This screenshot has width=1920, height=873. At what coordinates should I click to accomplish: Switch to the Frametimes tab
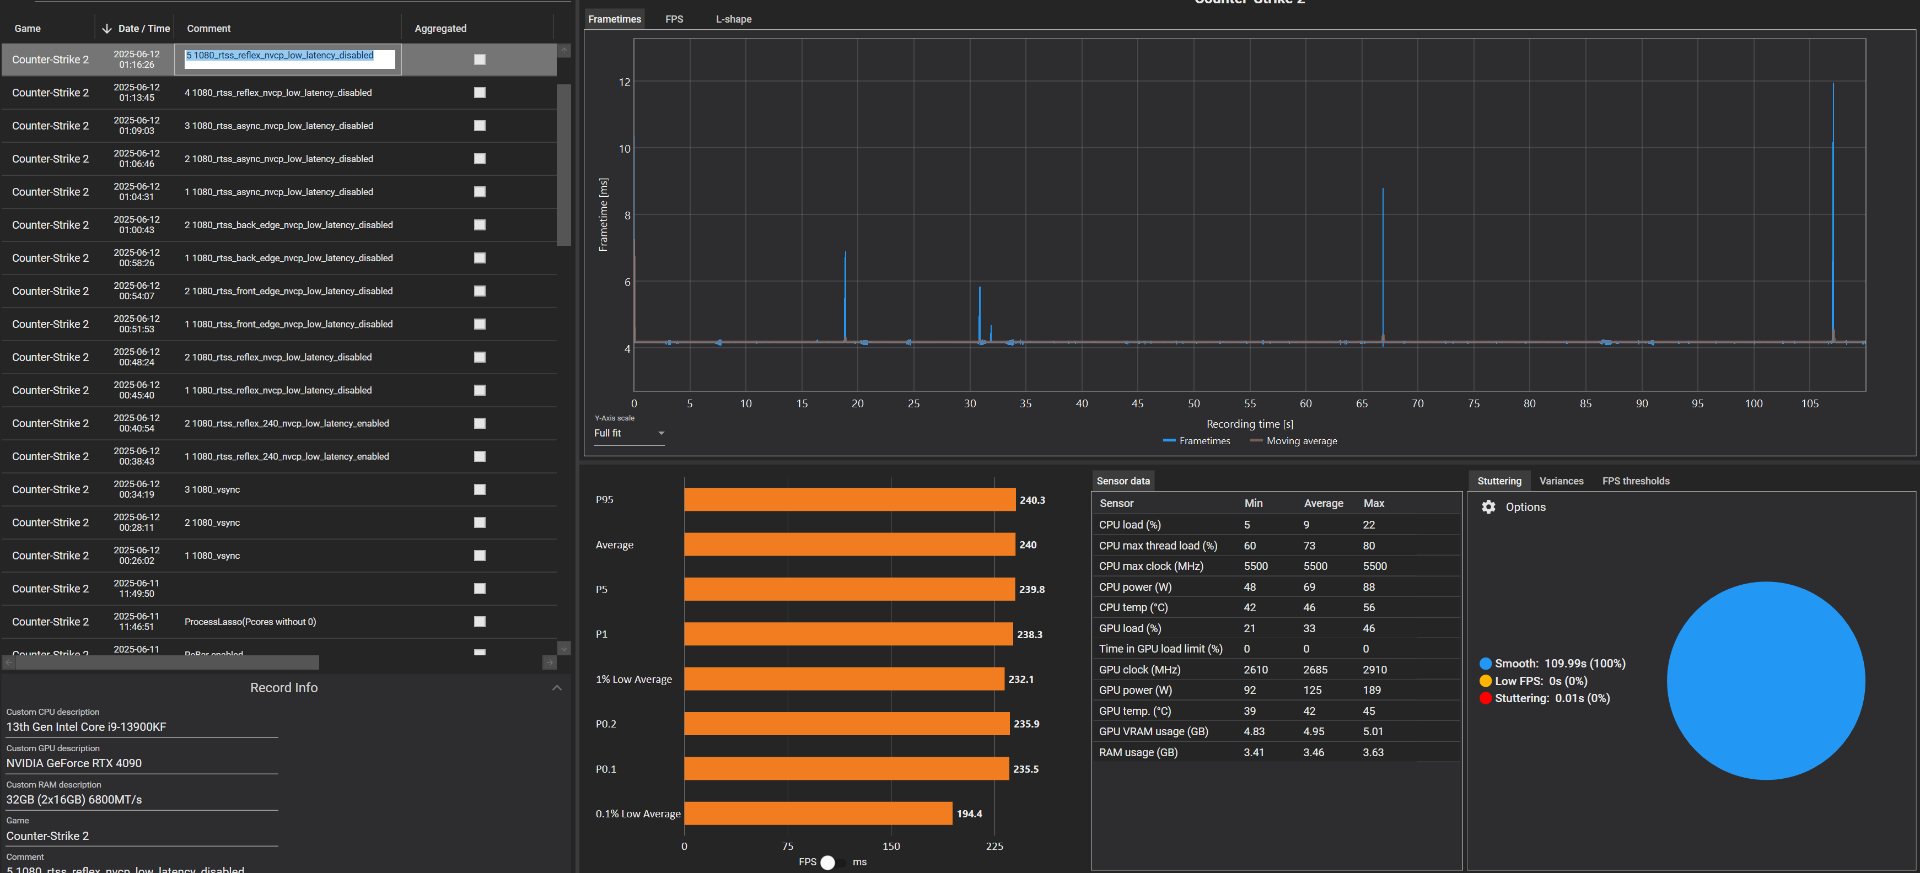[614, 19]
